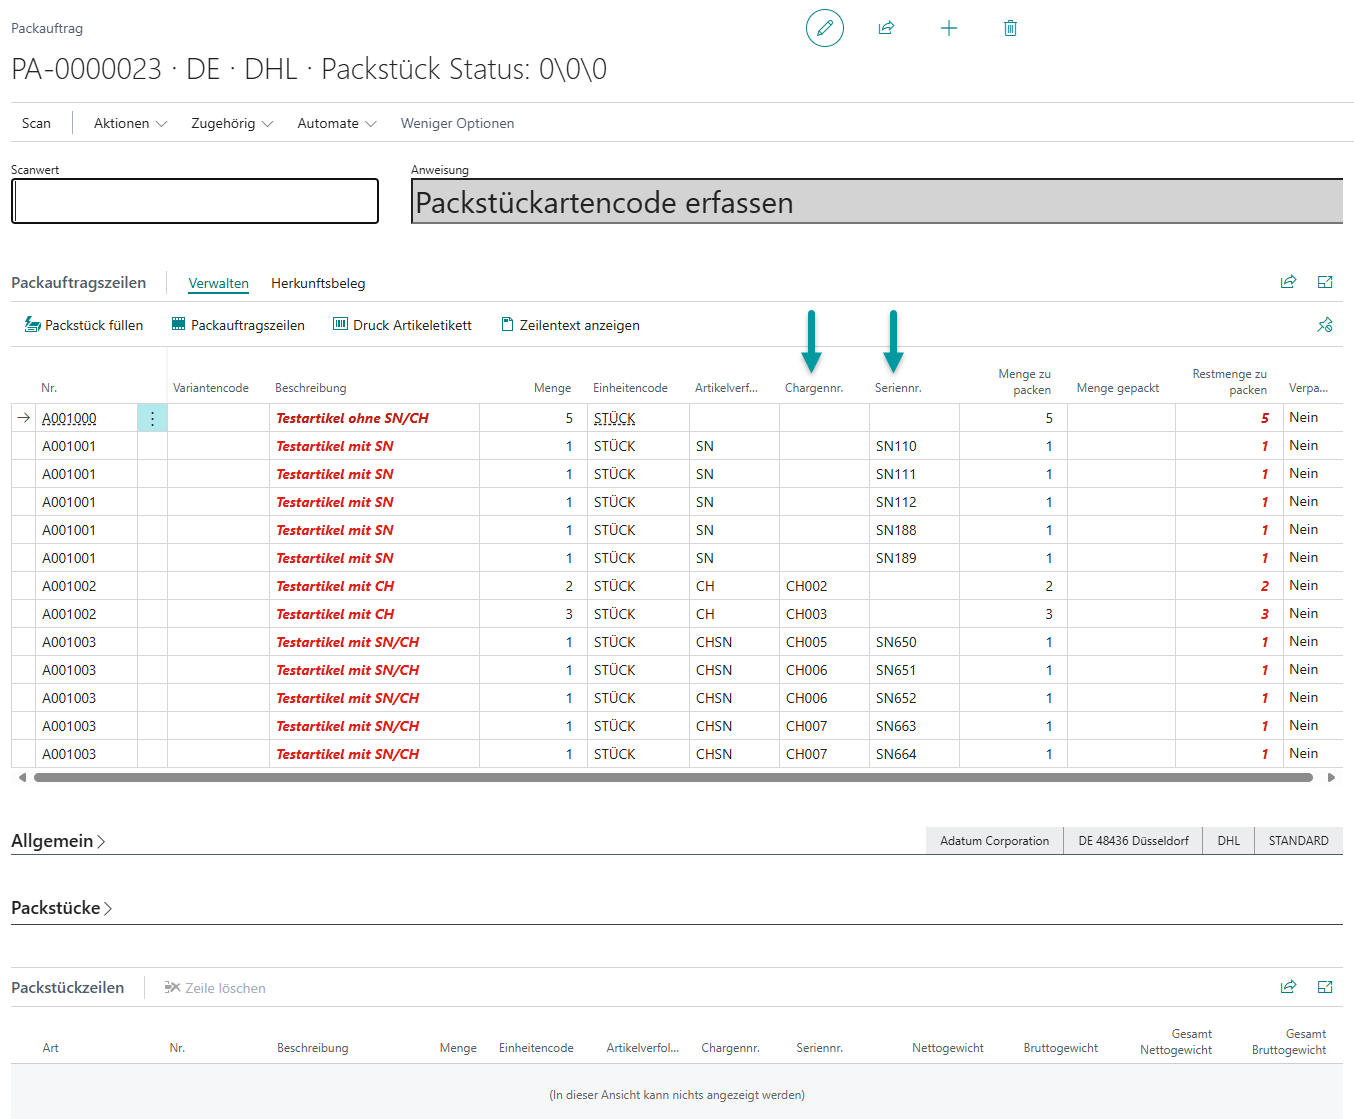
Task: Click Weniger Optionen
Action: [x=457, y=123]
